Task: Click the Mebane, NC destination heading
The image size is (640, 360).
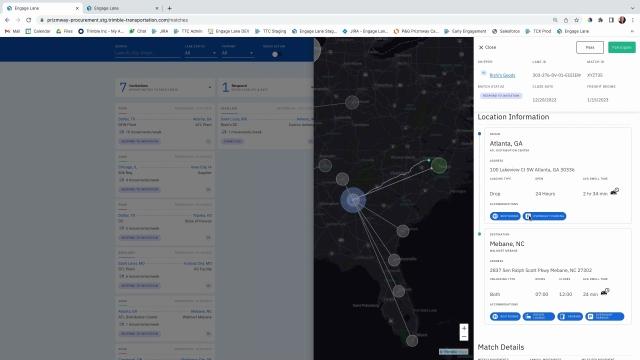Action: [x=507, y=244]
